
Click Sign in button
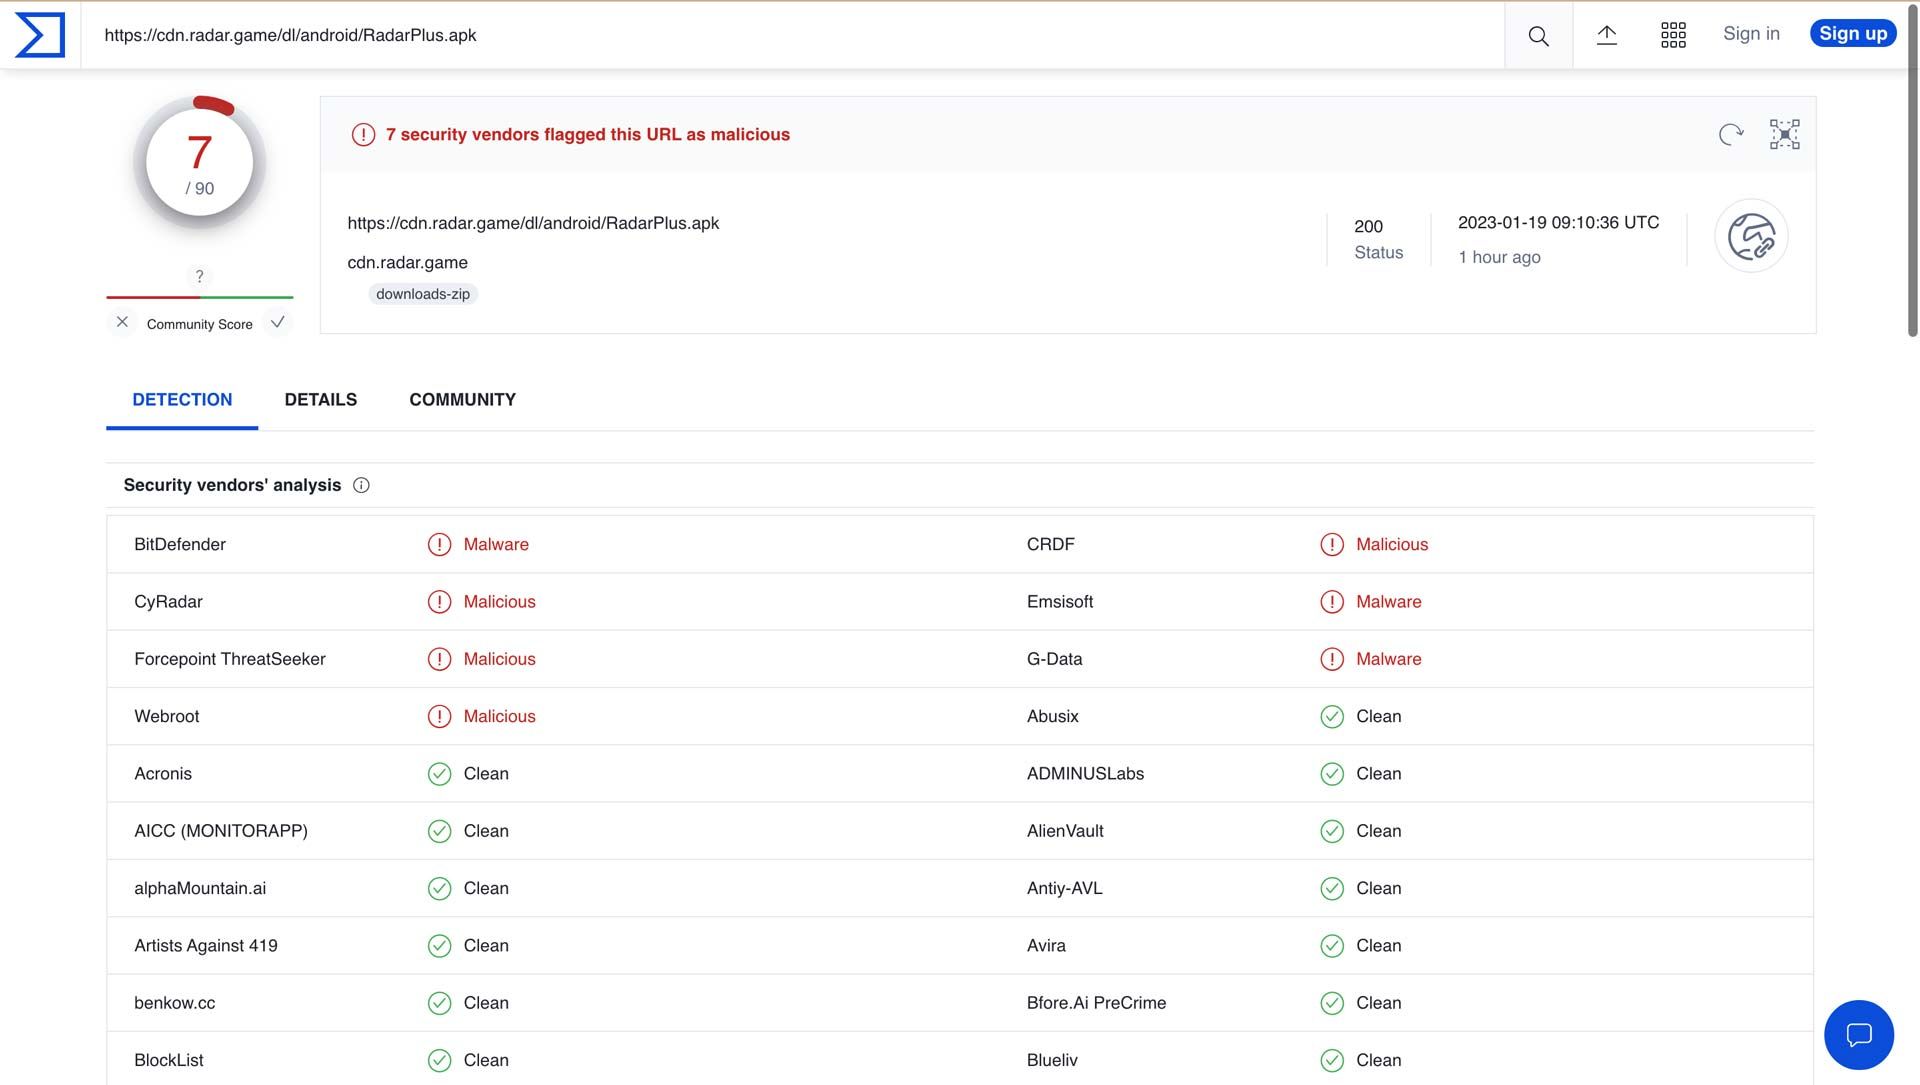click(1753, 34)
